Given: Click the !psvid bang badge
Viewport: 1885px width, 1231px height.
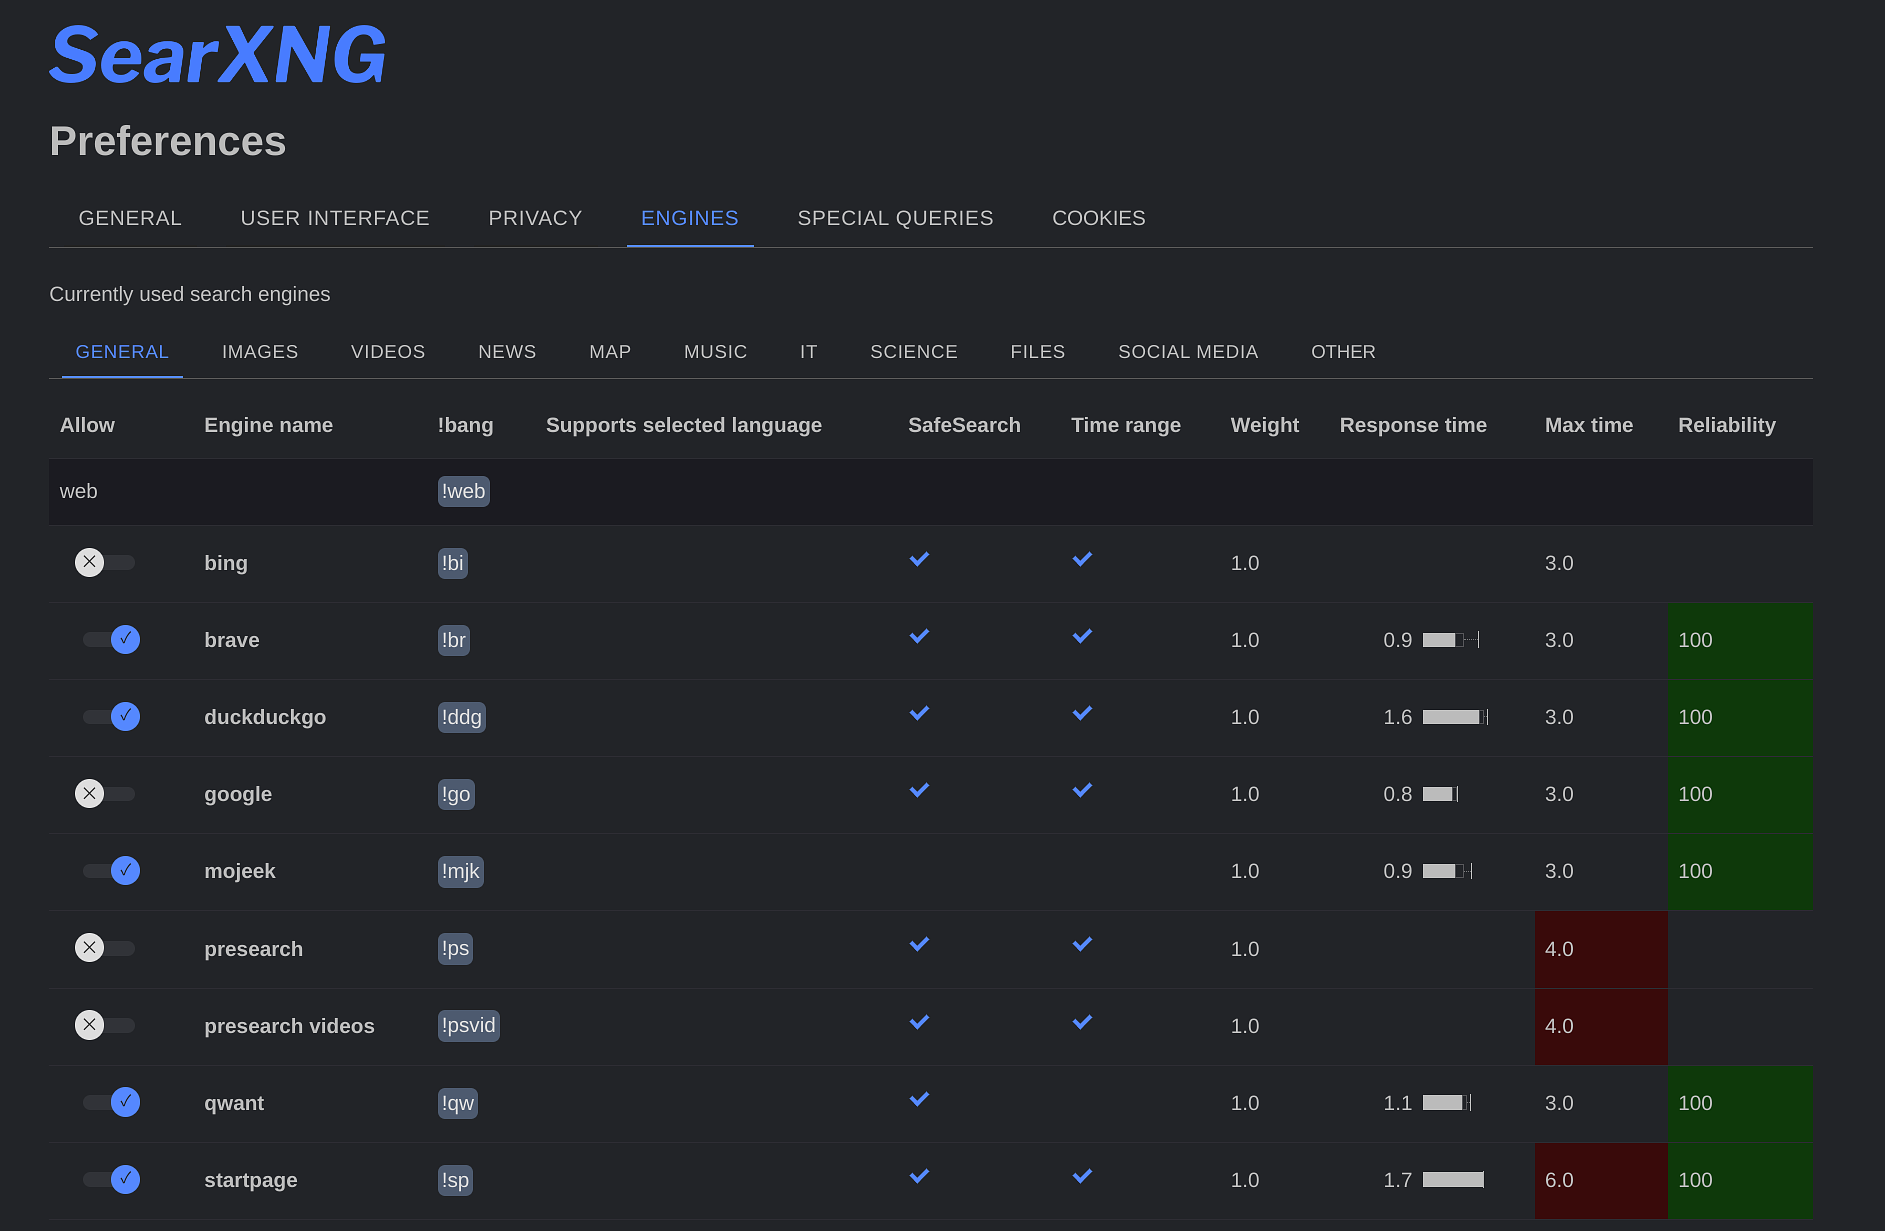Looking at the screenshot, I should (468, 1025).
